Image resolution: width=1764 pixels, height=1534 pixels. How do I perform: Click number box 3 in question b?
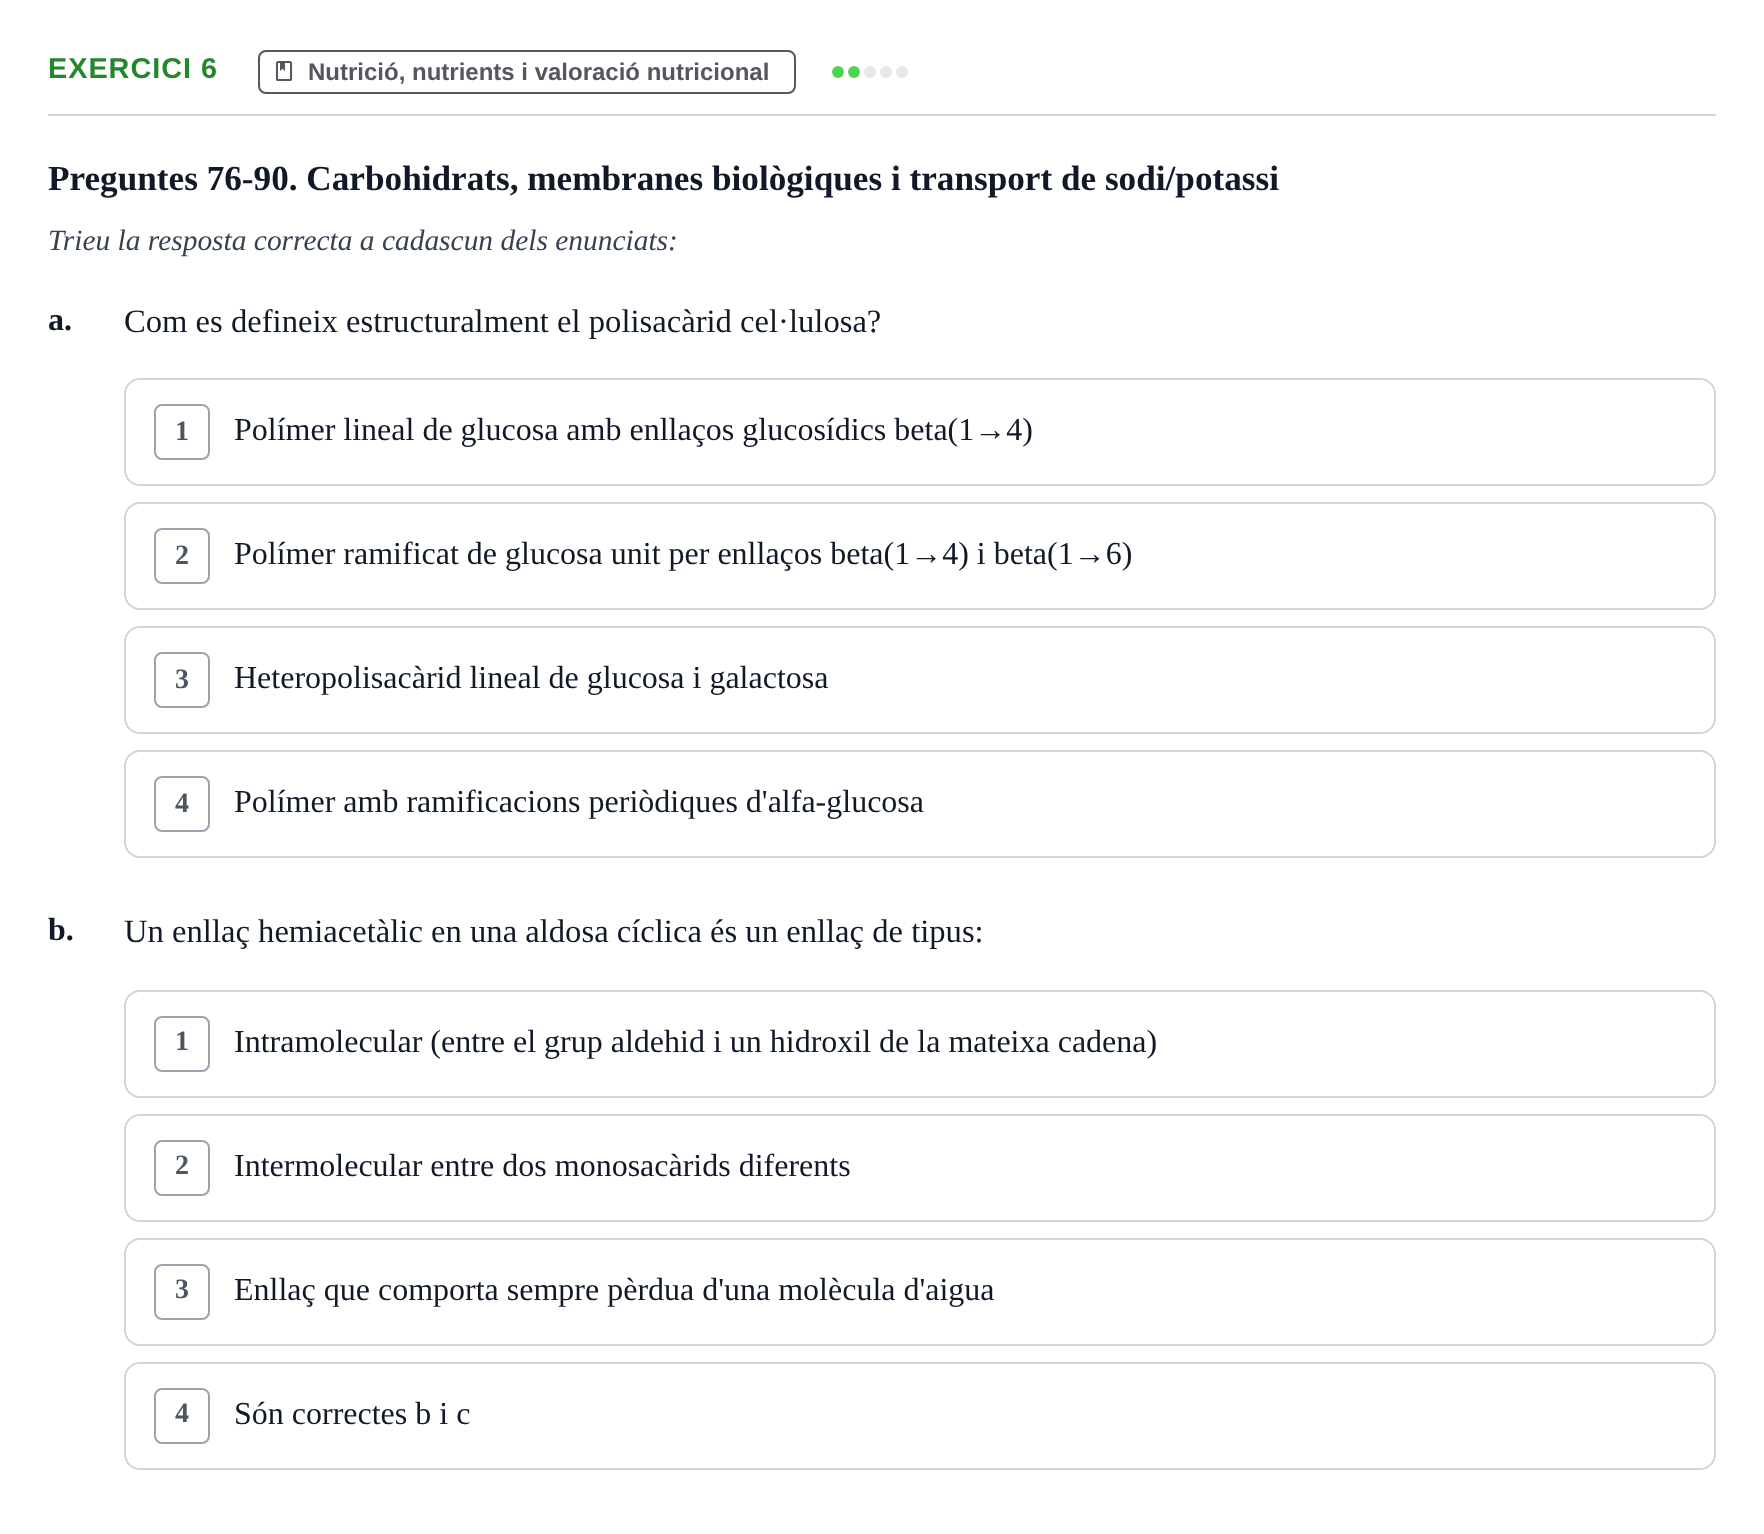182,1292
